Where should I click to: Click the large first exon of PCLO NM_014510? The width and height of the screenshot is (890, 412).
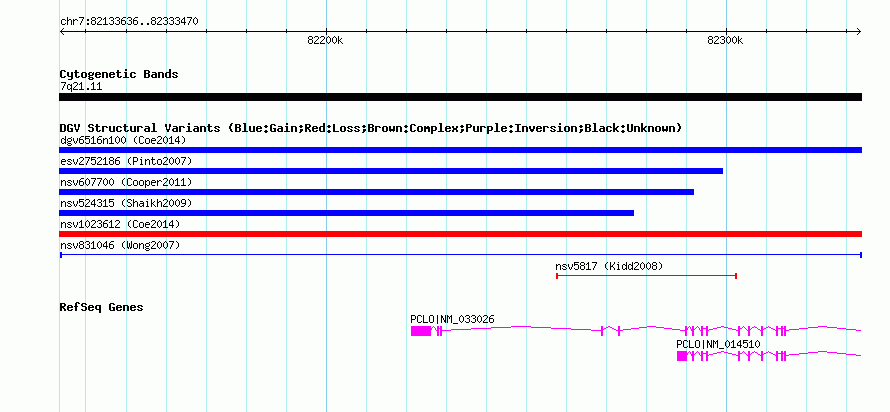[x=682, y=356]
